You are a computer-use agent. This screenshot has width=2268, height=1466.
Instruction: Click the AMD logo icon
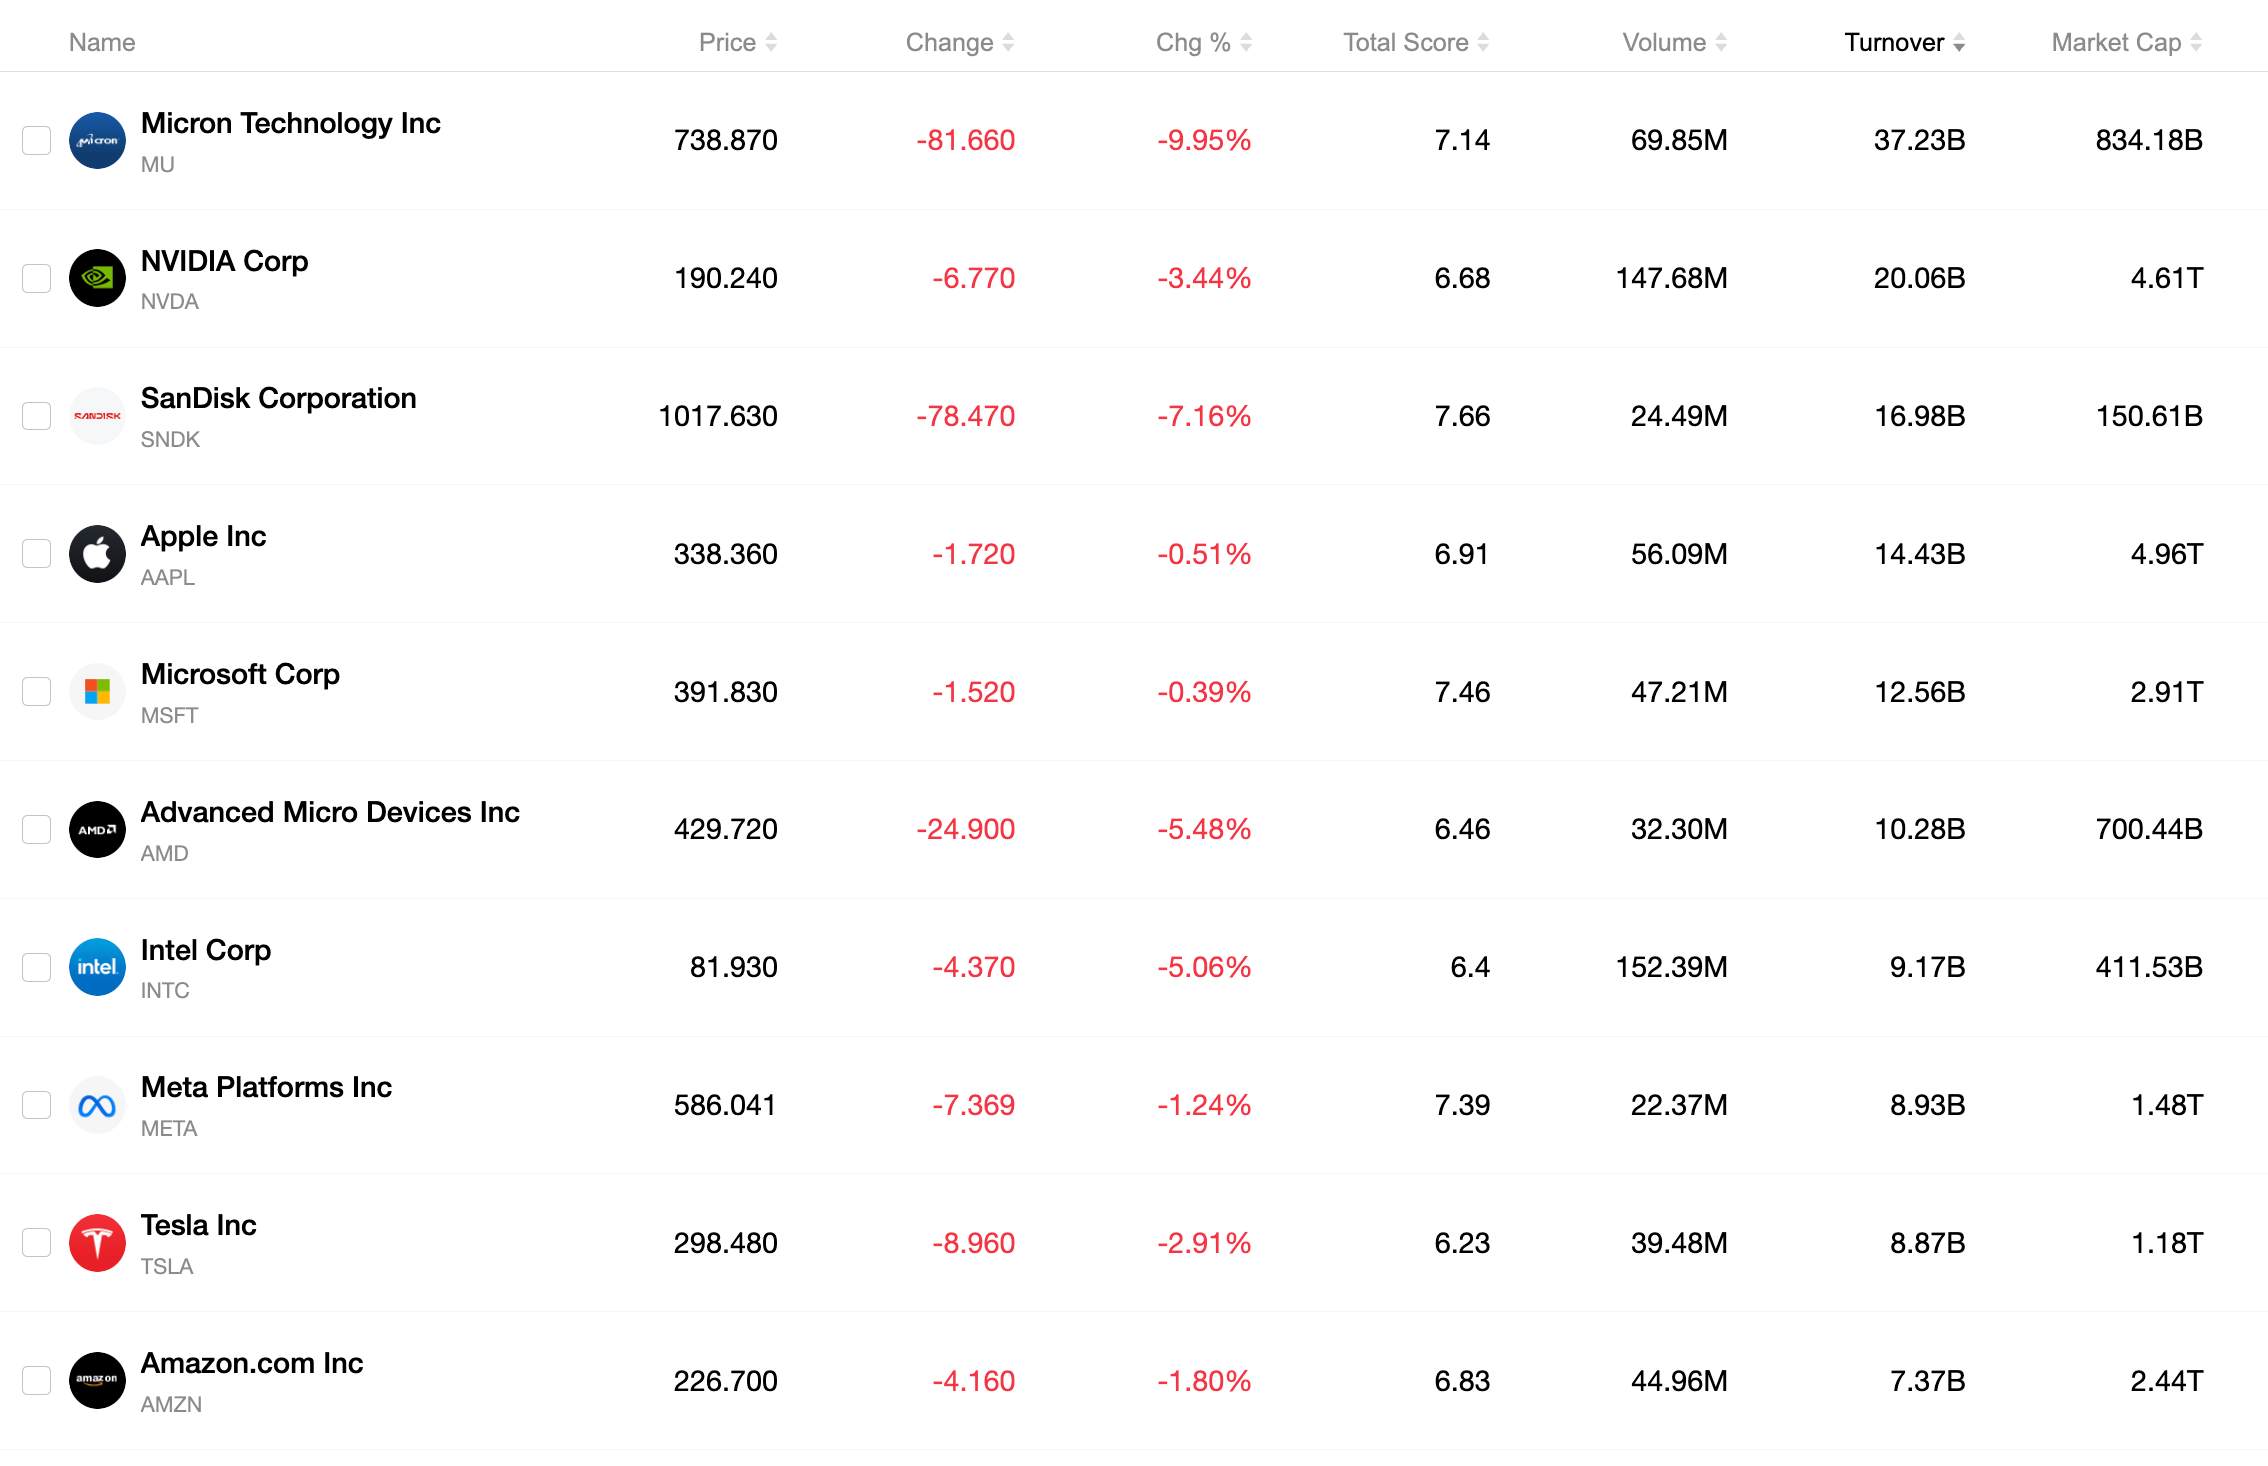pos(97,830)
